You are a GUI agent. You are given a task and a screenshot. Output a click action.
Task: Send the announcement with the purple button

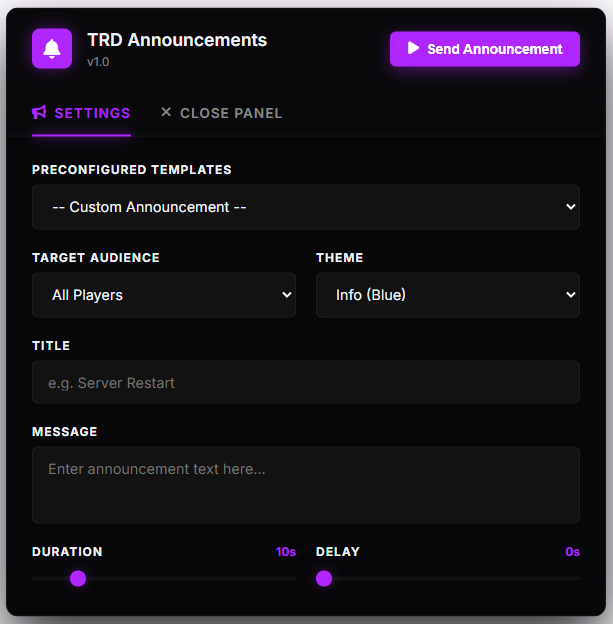484,49
